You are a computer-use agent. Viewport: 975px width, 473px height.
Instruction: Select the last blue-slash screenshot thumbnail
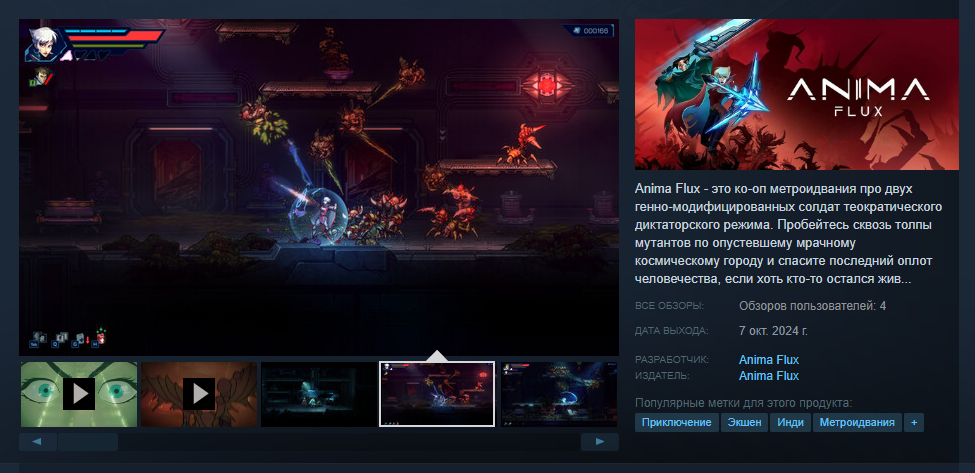point(560,394)
